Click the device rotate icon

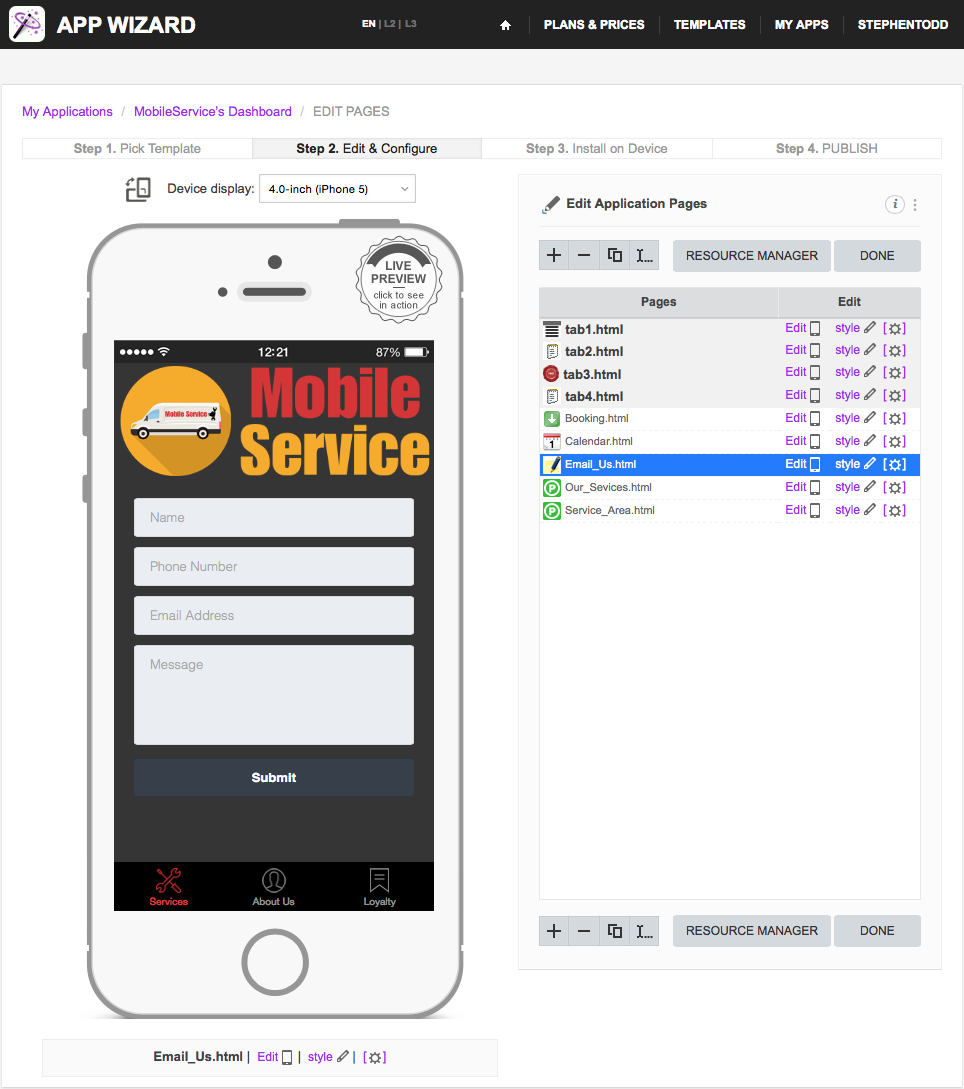pos(138,189)
